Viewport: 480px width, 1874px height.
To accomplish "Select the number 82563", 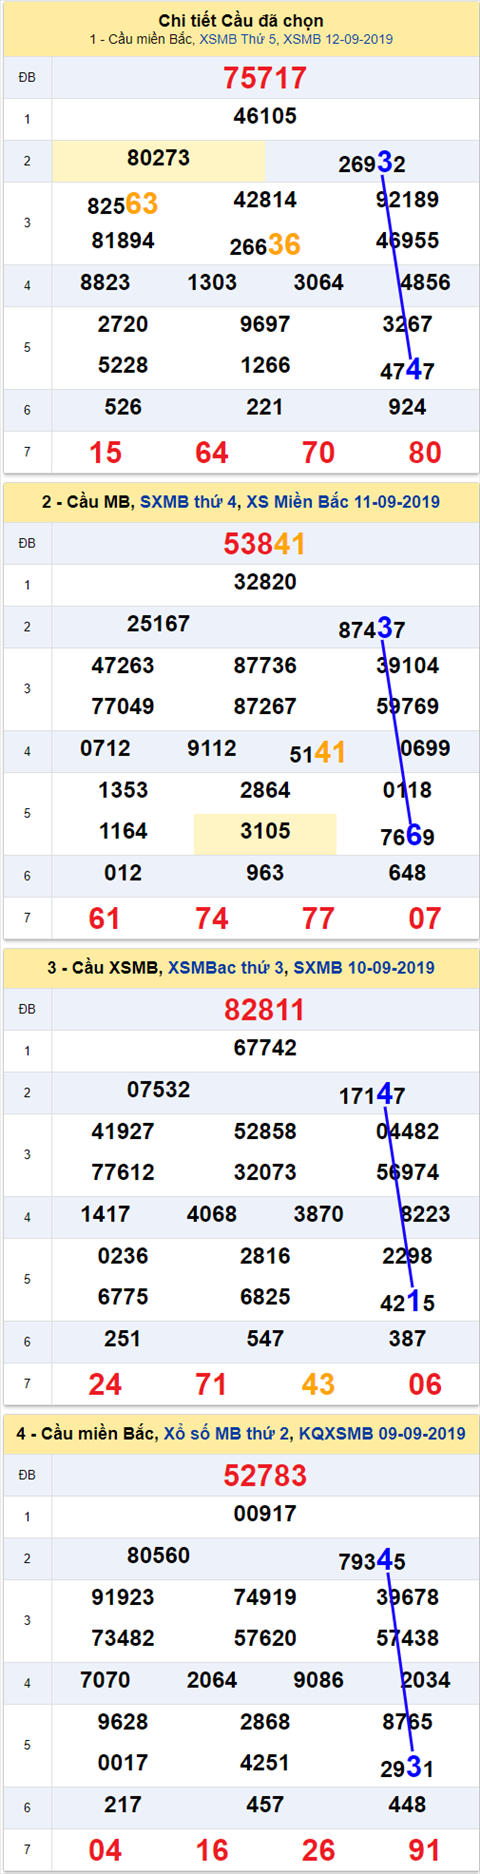I will point(123,204).
